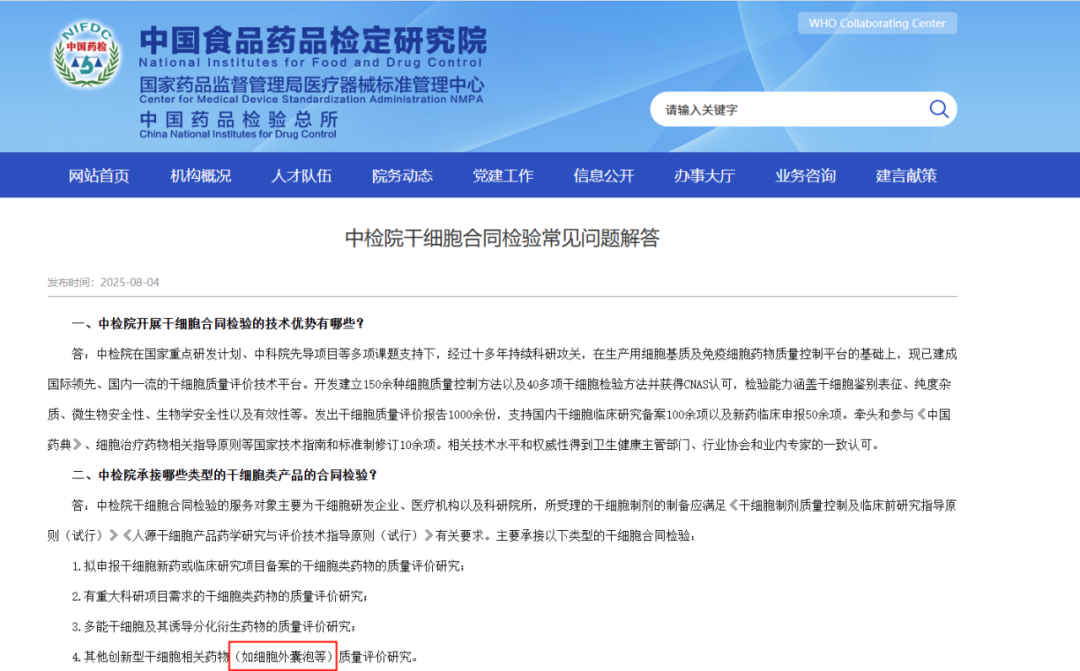Click the article title 中检院干细胞合同检验常见问题解答
This screenshot has width=1080, height=671.
click(x=502, y=238)
